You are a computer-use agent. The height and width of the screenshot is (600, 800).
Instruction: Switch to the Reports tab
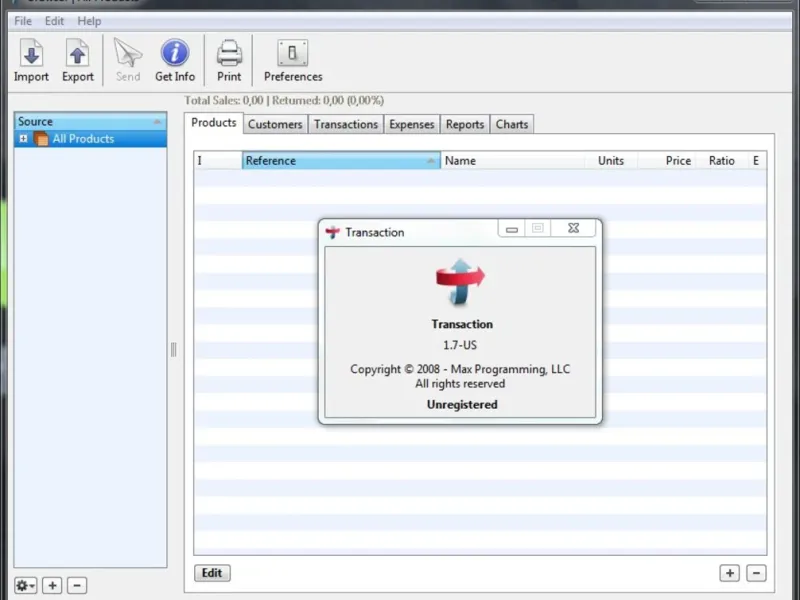[x=465, y=124]
